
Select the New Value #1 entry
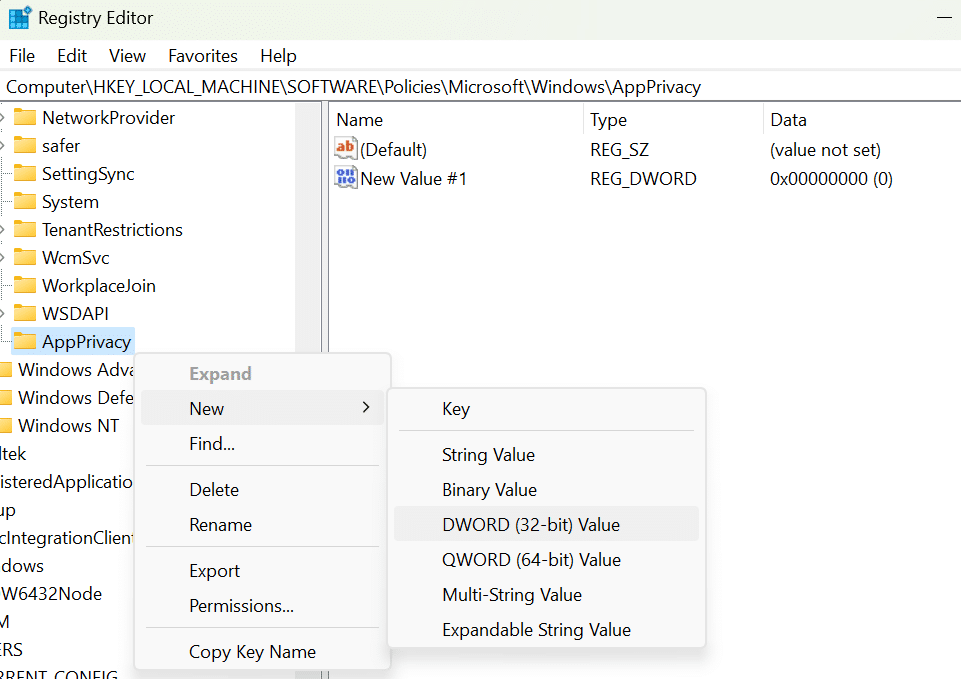(x=413, y=178)
